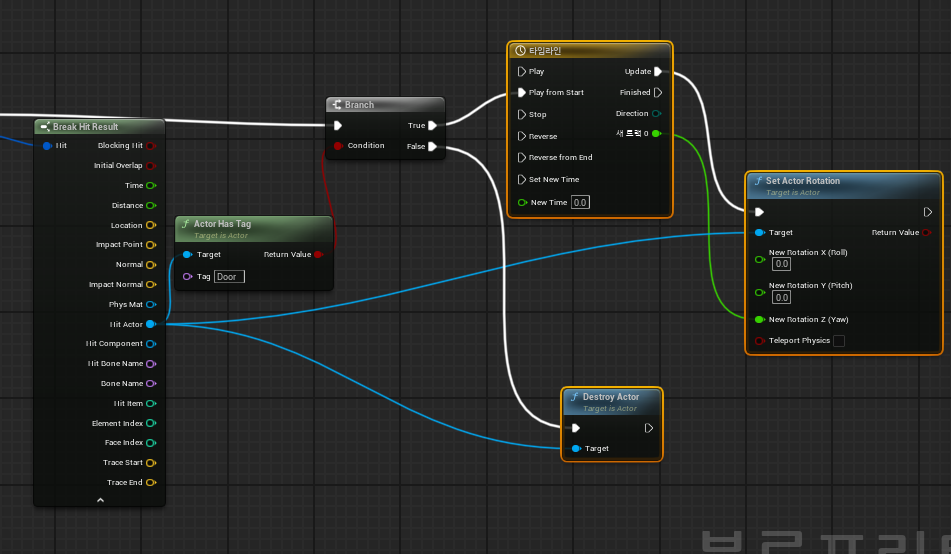Click the Initial Overlap output pin
Screen dimensions: 951x554
[x=151, y=166]
